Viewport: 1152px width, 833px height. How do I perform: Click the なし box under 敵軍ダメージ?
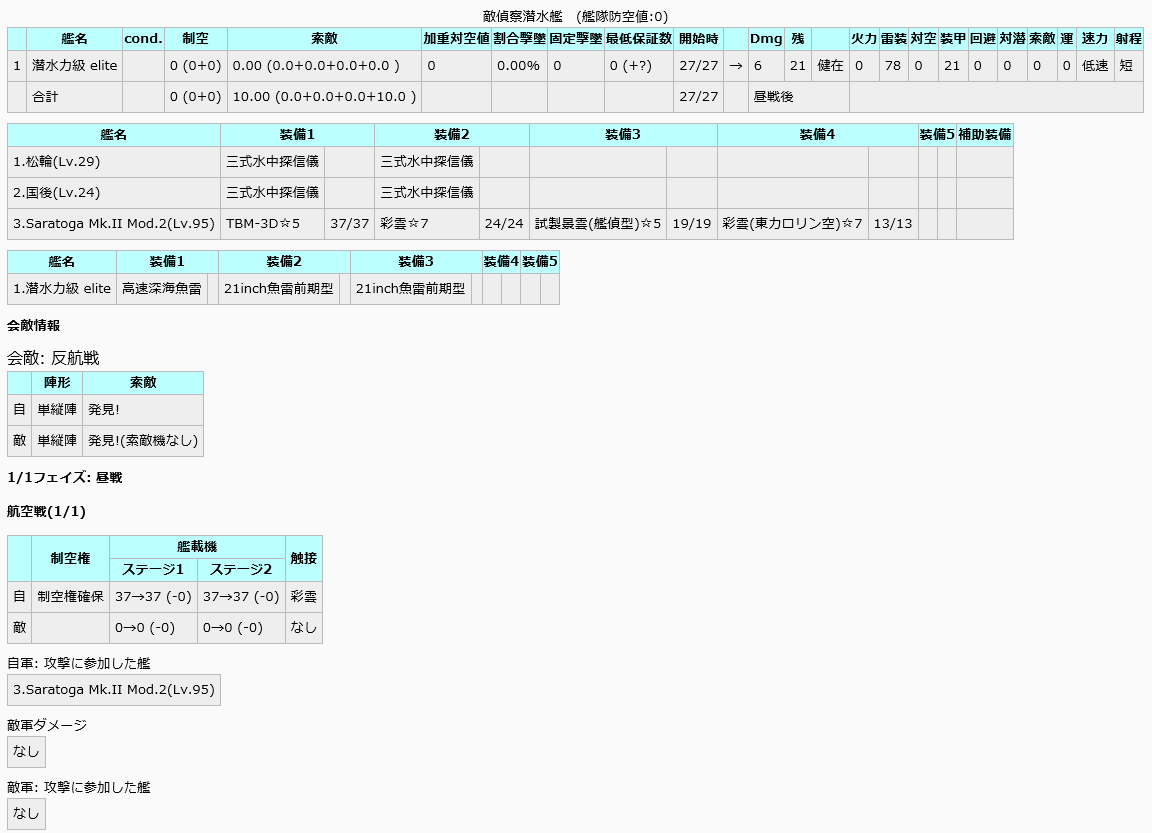coord(26,752)
